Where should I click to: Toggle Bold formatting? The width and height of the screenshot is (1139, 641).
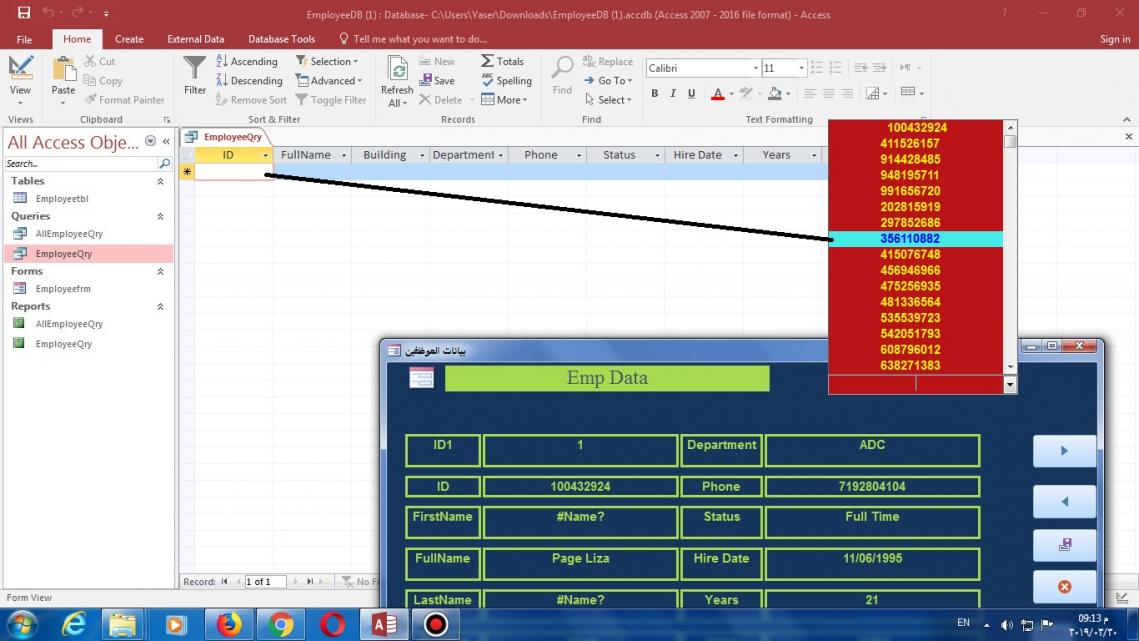point(654,93)
